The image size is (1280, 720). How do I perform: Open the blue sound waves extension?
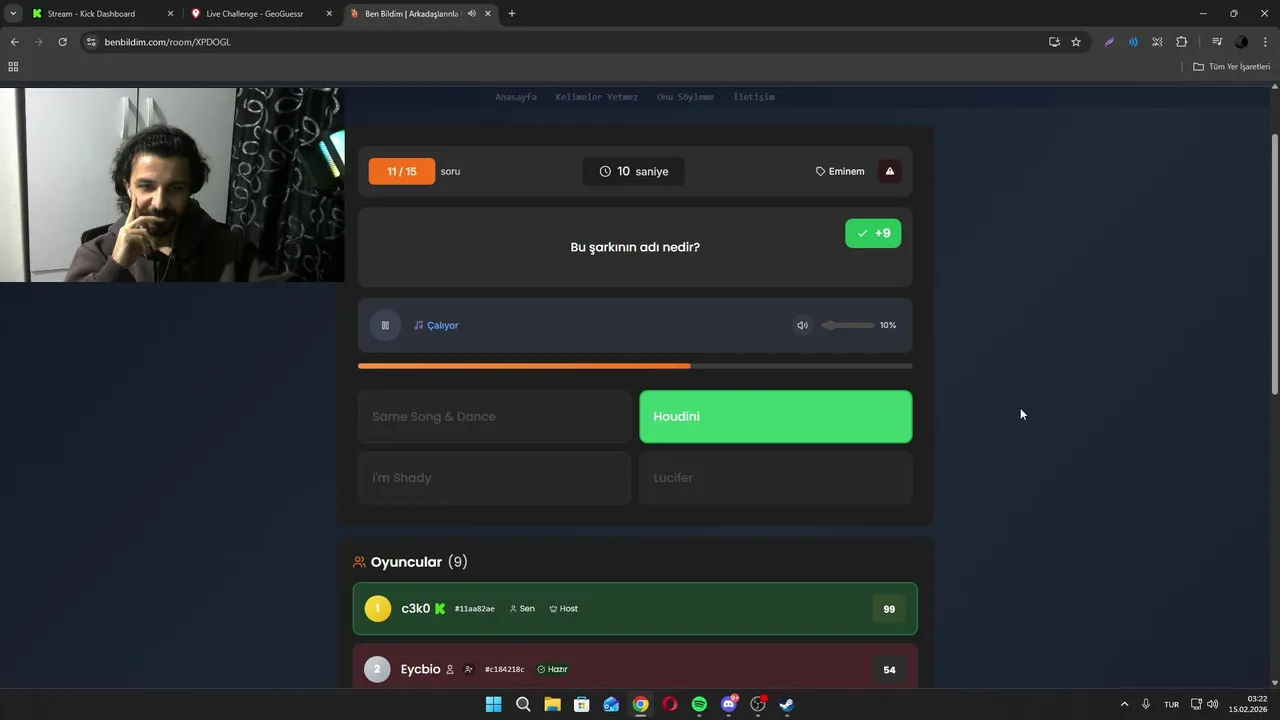point(1133,42)
